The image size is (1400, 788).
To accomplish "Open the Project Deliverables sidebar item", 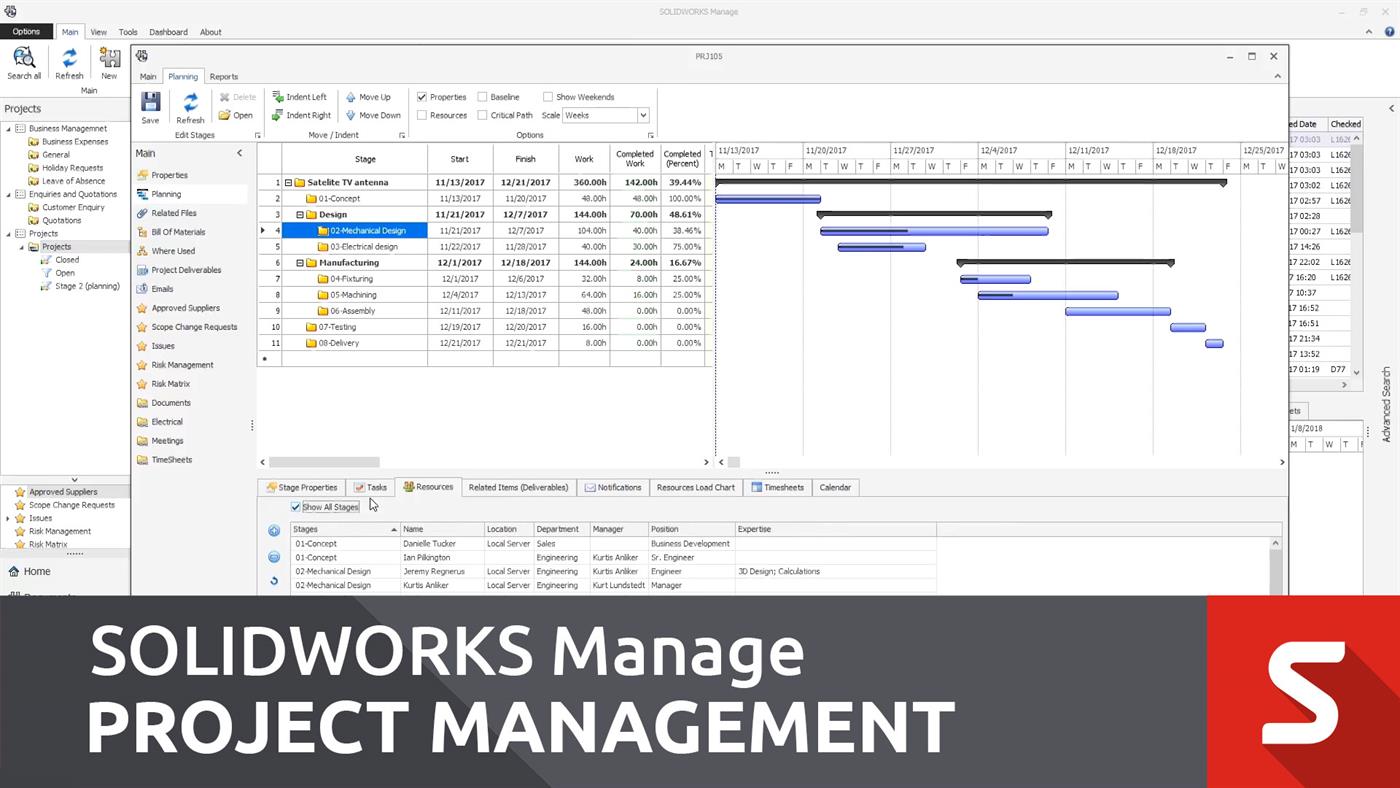I will pyautogui.click(x=186, y=269).
